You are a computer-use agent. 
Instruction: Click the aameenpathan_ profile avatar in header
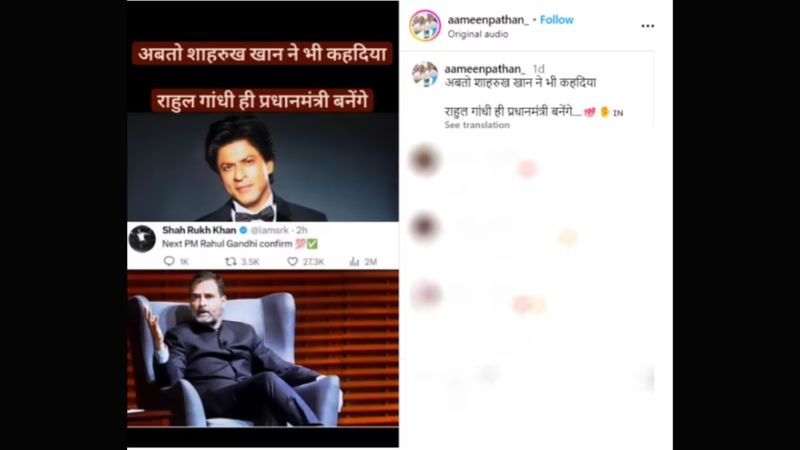pos(425,26)
